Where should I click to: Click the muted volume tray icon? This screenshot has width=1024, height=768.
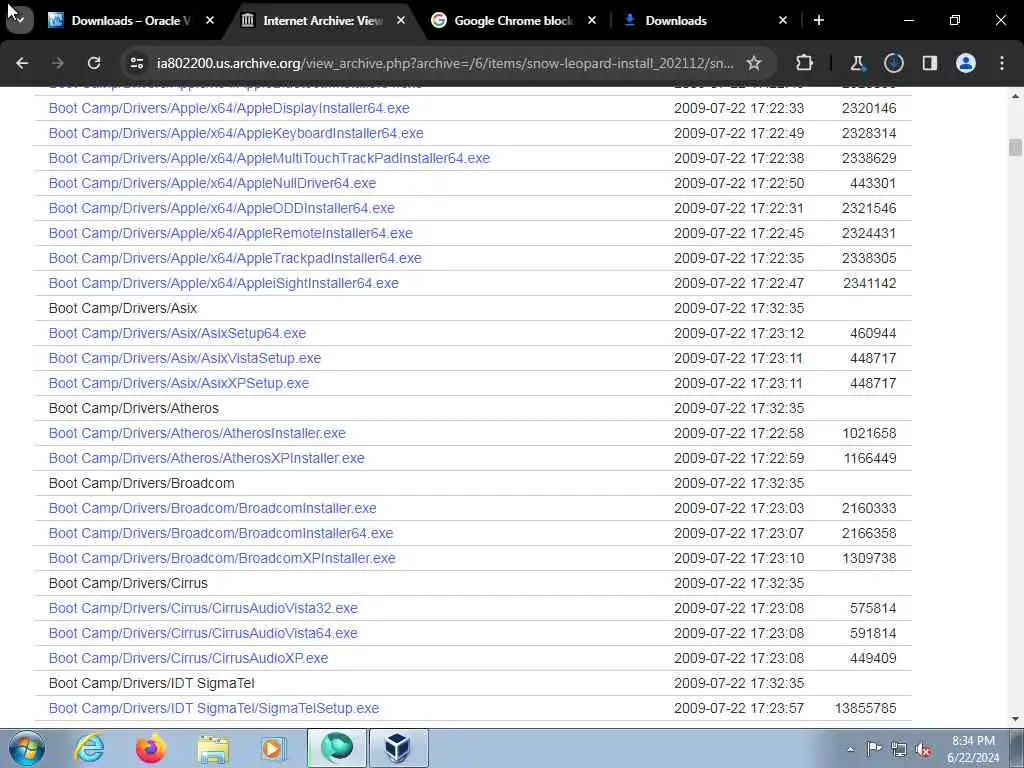[923, 749]
